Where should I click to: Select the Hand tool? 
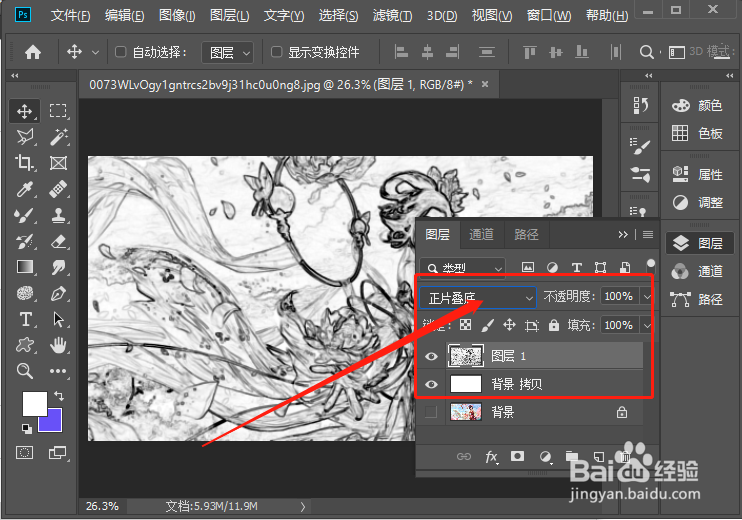58,345
